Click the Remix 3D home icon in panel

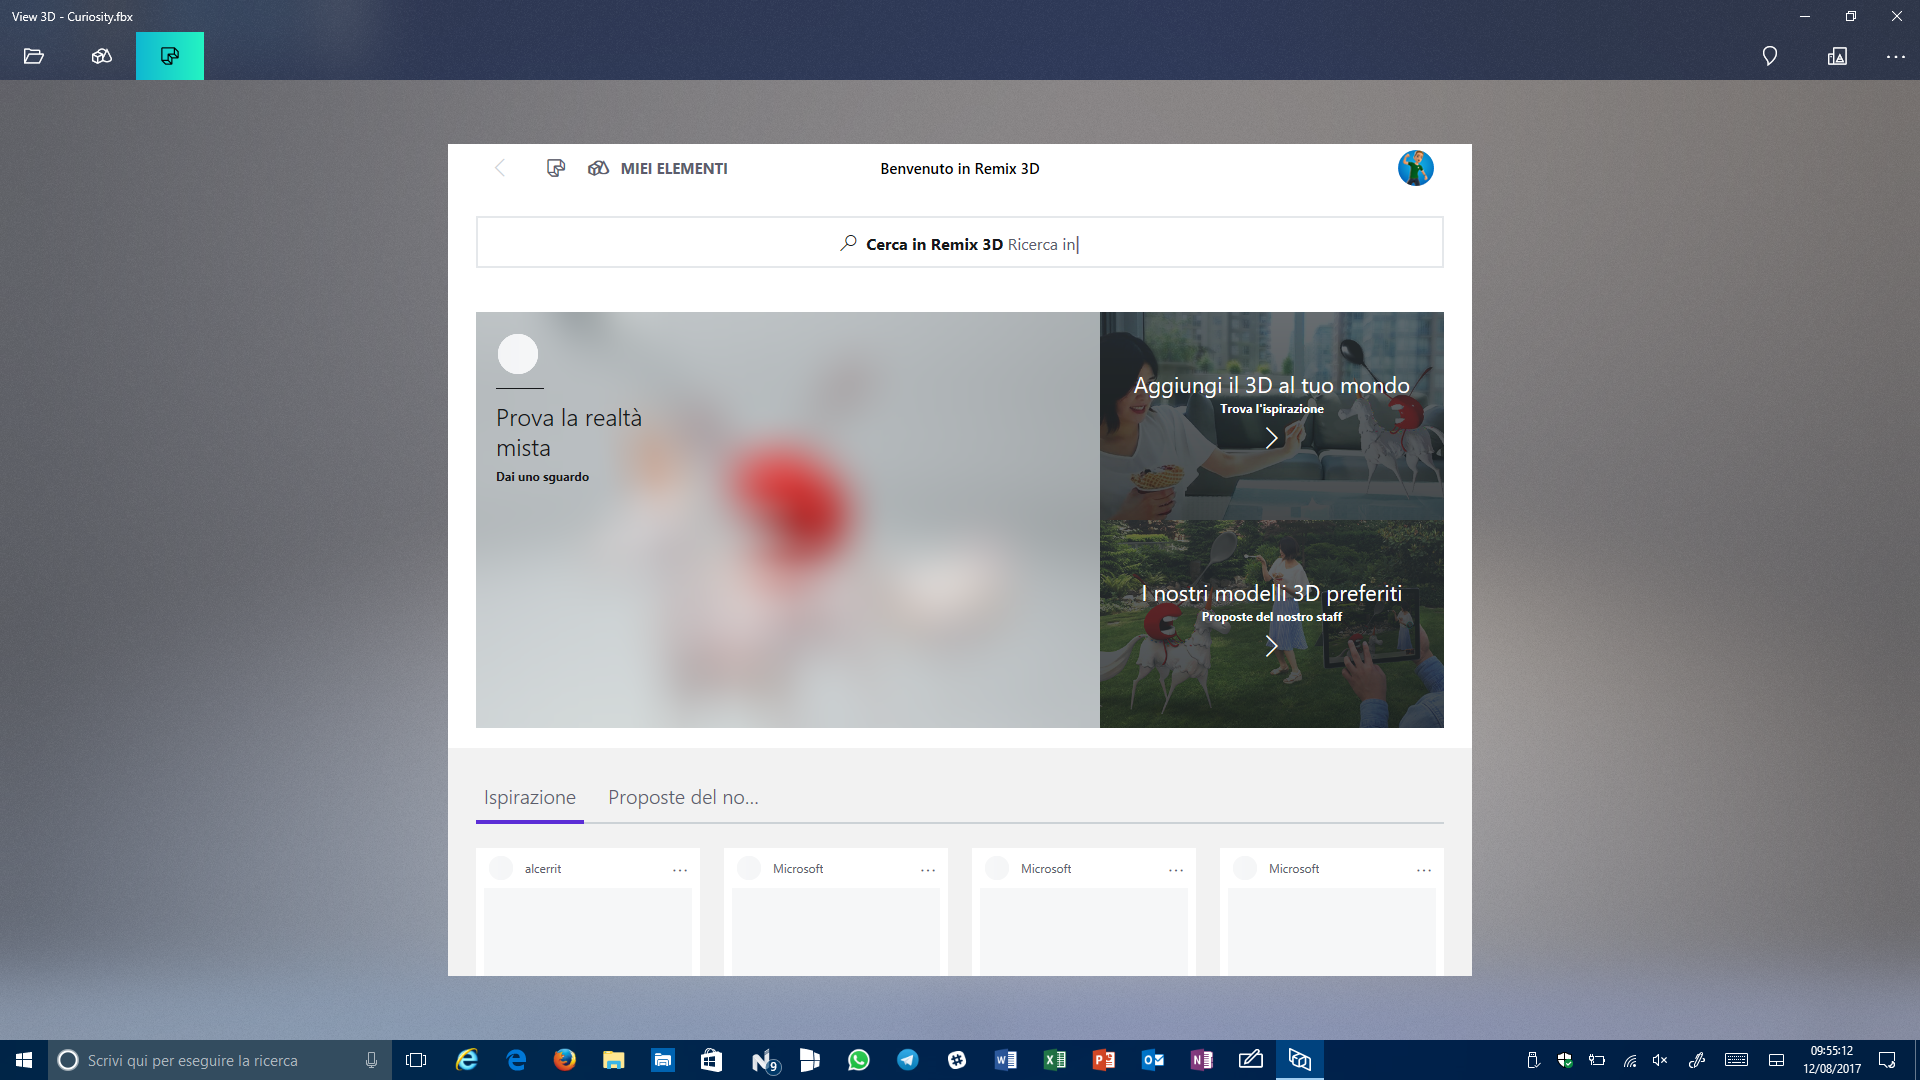coord(556,168)
